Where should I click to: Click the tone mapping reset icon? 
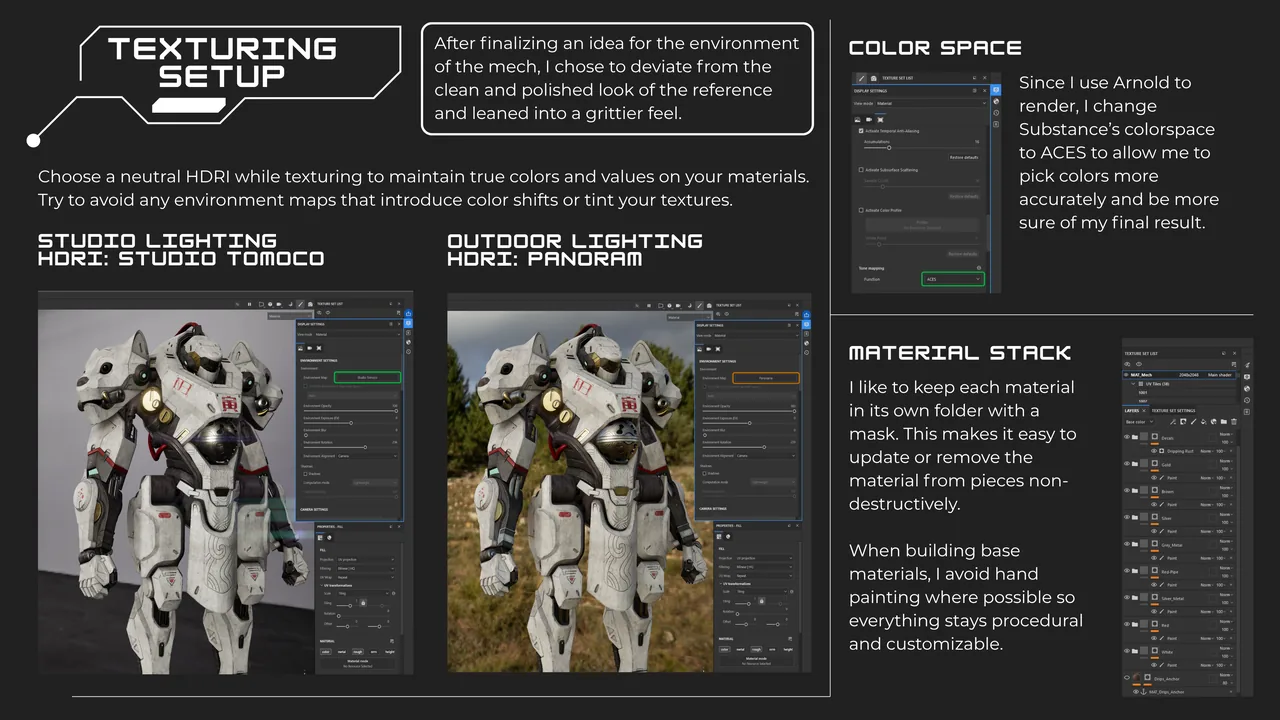pyautogui.click(x=979, y=268)
